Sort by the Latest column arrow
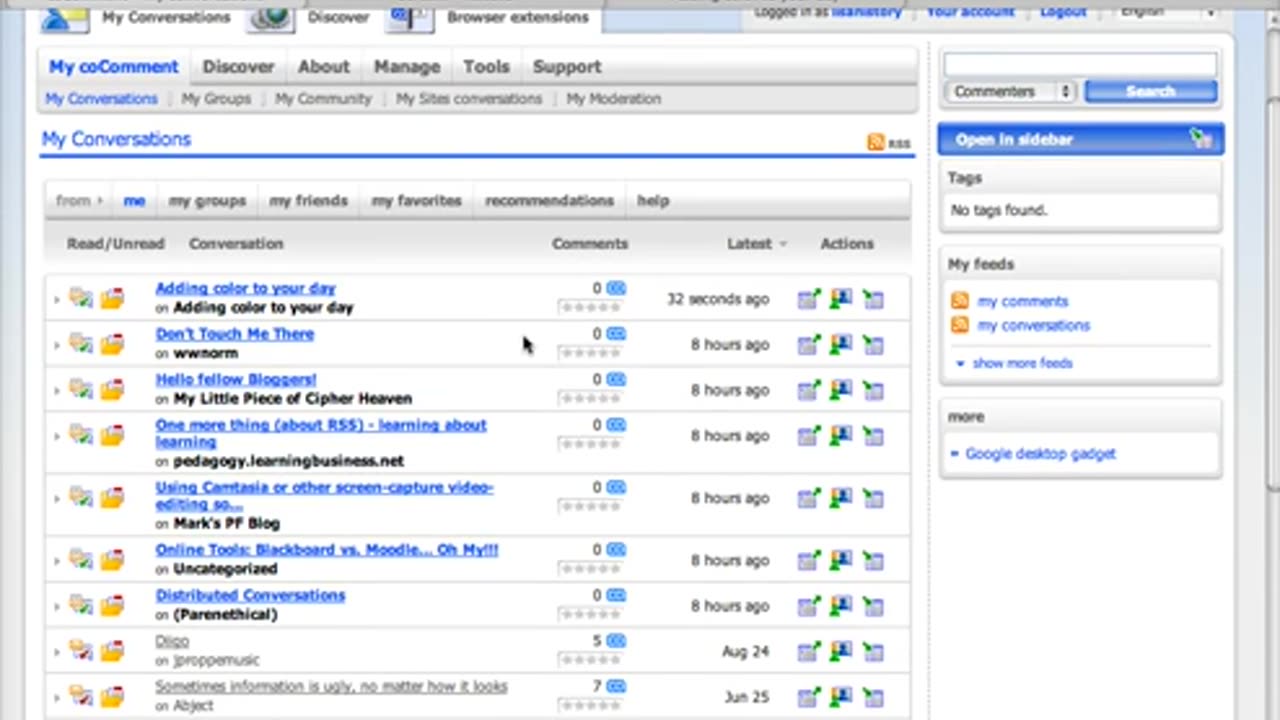The width and height of the screenshot is (1280, 720). click(x=782, y=243)
